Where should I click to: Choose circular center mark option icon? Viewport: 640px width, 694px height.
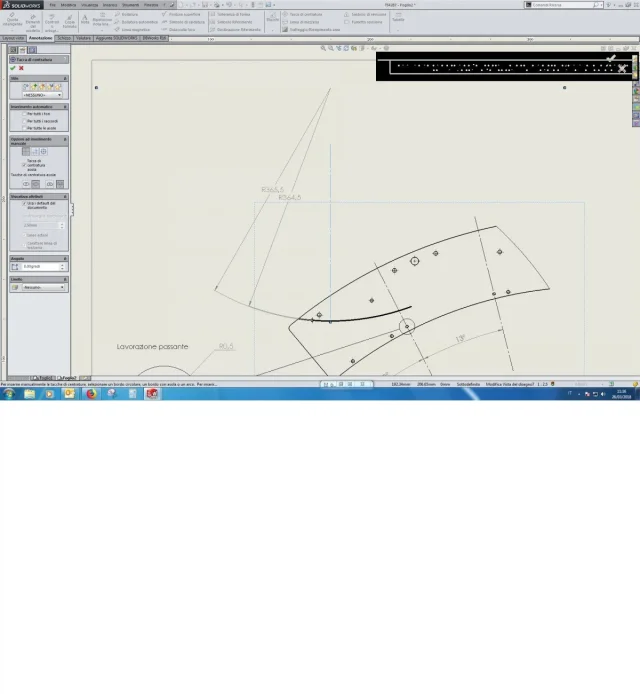pyautogui.click(x=44, y=152)
